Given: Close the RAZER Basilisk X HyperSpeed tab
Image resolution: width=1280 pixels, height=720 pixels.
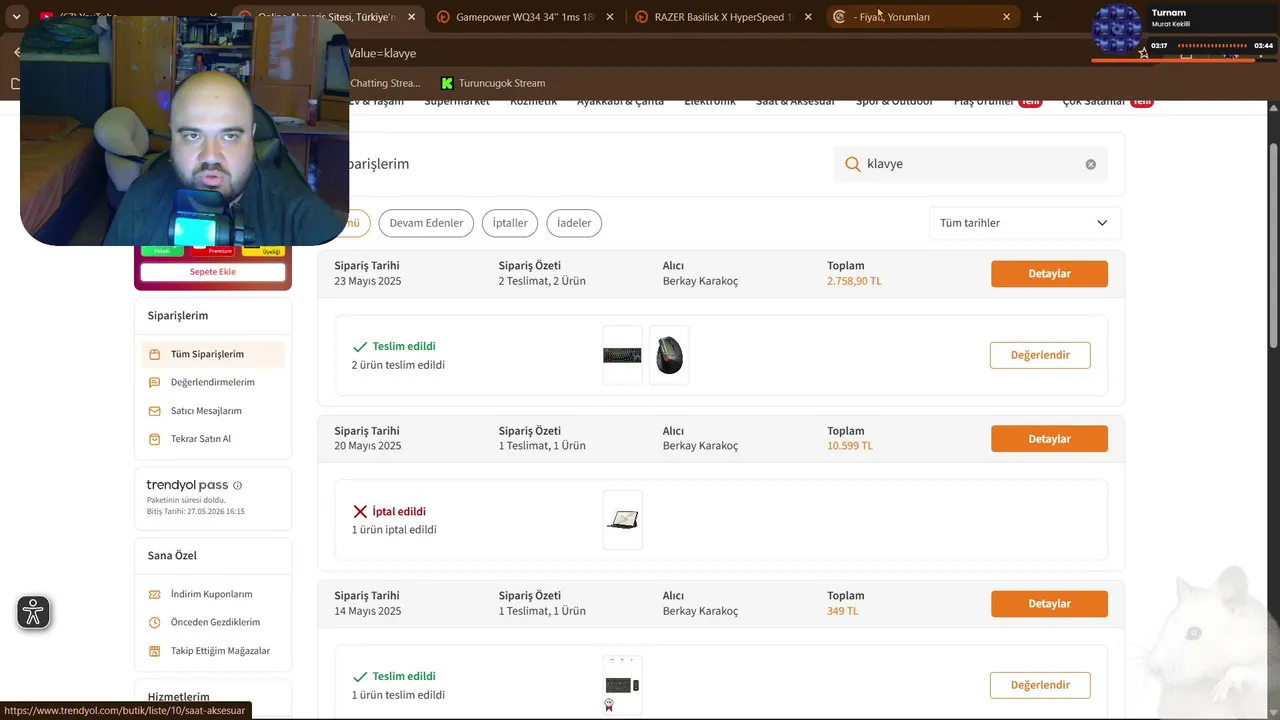Looking at the screenshot, I should click(808, 17).
